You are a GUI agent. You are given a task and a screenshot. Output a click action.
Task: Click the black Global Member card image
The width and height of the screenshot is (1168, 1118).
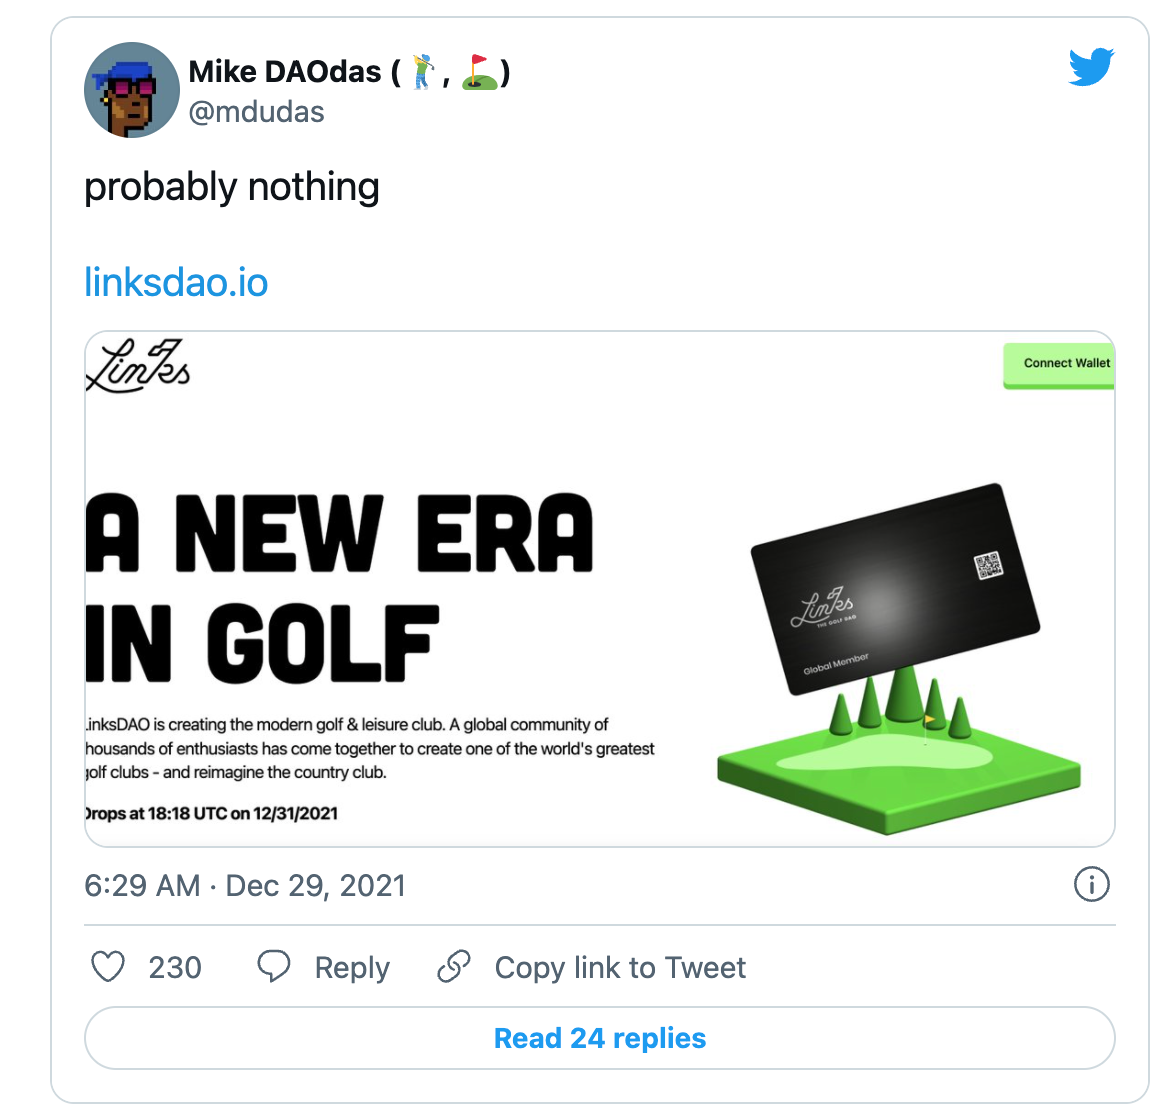click(x=895, y=588)
